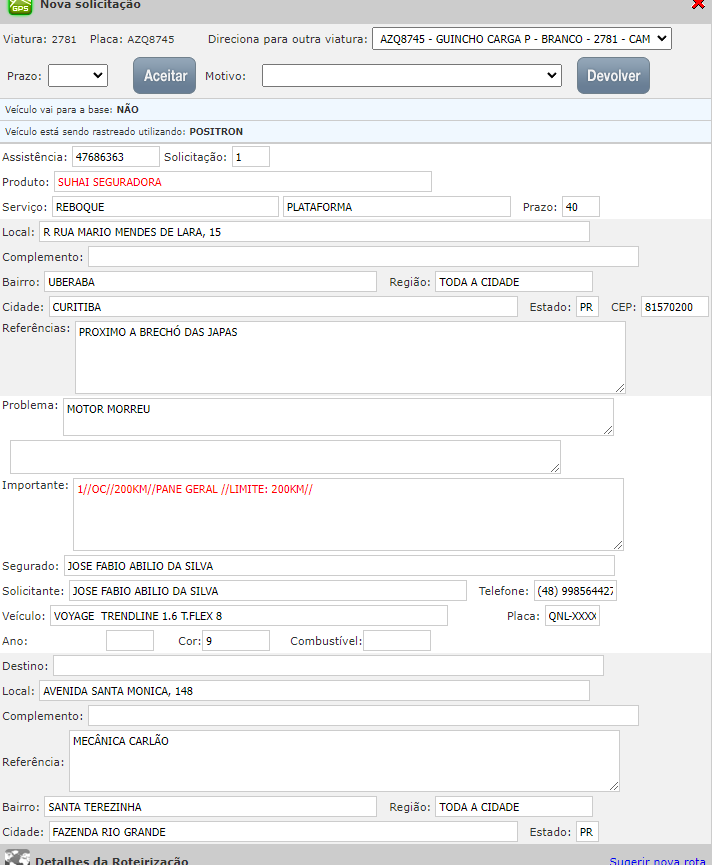Click the Devolver button
This screenshot has width=713, height=865.
coord(613,76)
